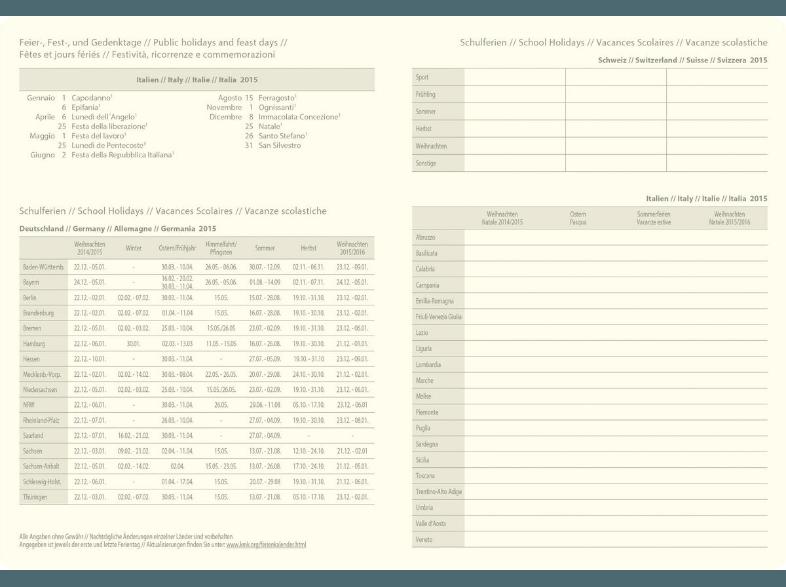Select 'Festa della Repubblica Italiana' entry
786x587 pixels.
click(123, 155)
